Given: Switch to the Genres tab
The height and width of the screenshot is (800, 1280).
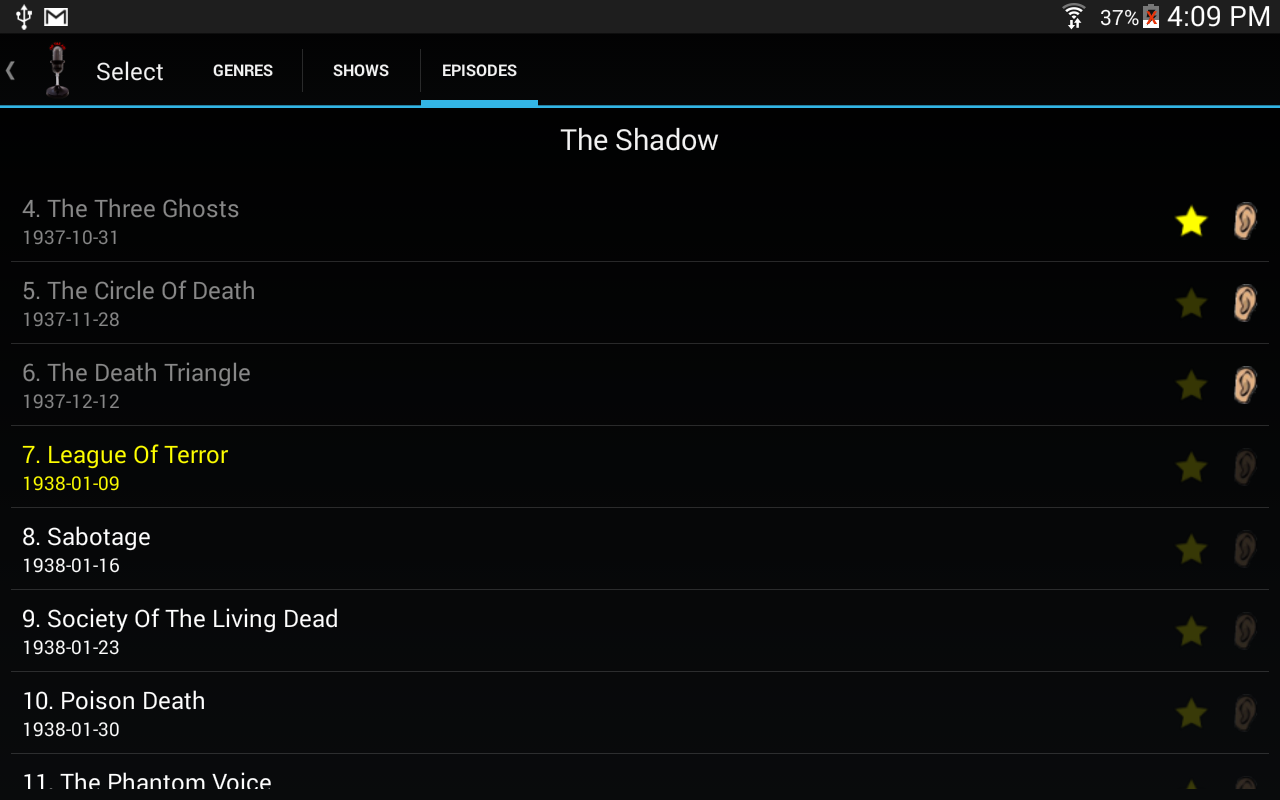Looking at the screenshot, I should pyautogui.click(x=243, y=71).
